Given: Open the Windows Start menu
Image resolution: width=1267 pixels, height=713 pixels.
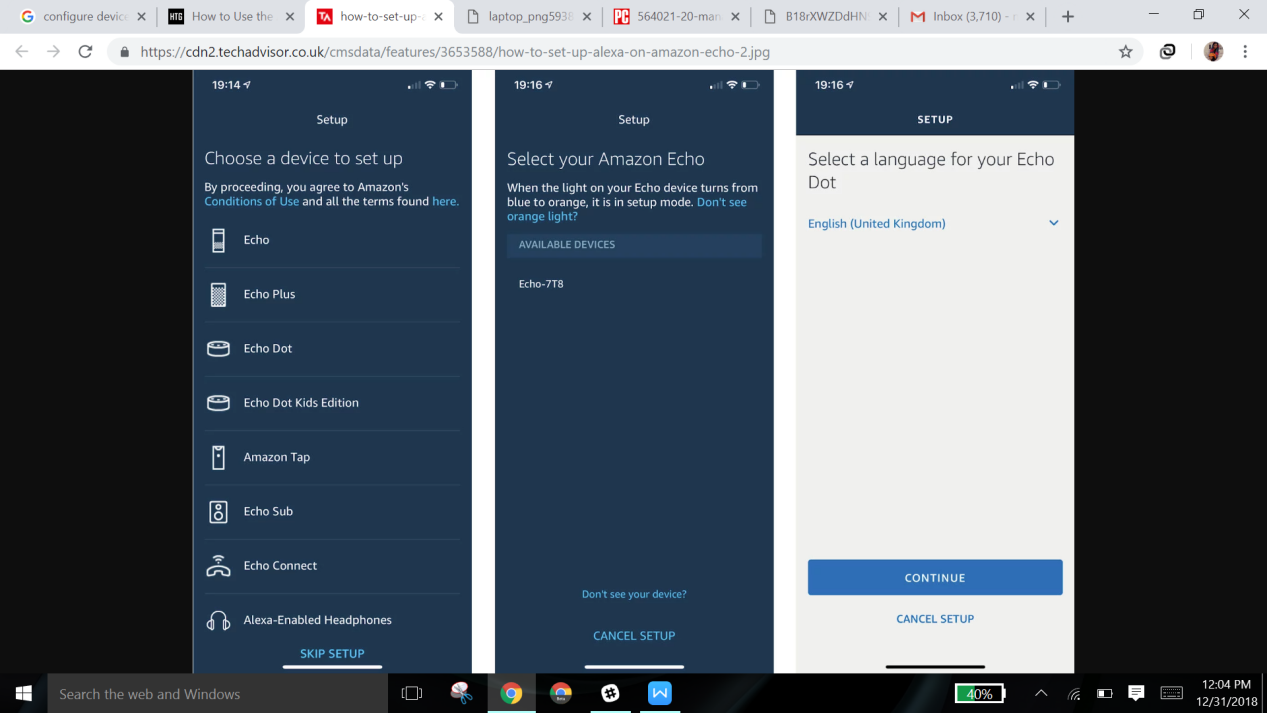Looking at the screenshot, I should (23, 693).
